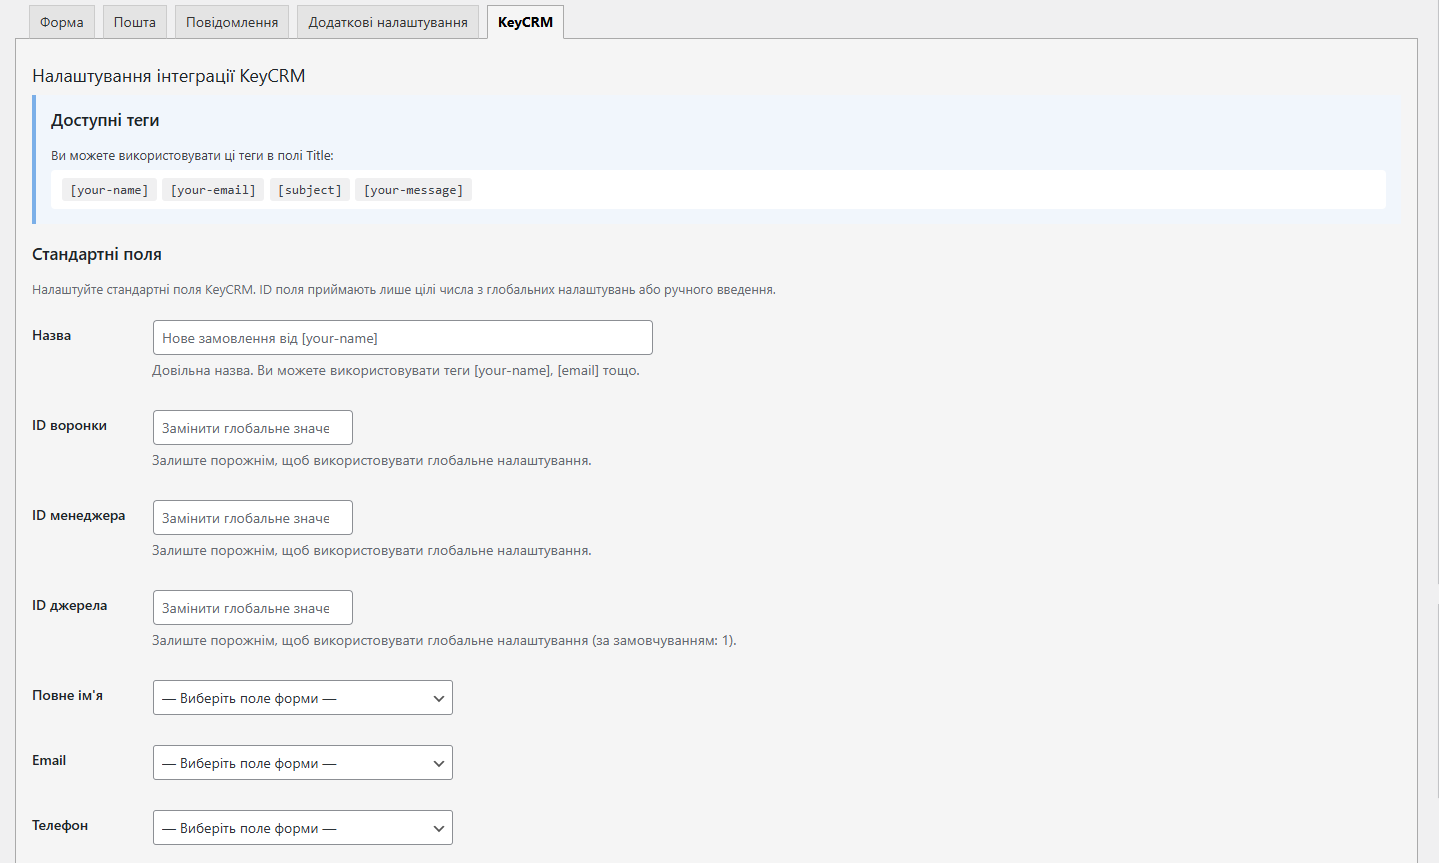This screenshot has height=863, width=1439.
Task: Click the Телефон field label
Action: [60, 826]
